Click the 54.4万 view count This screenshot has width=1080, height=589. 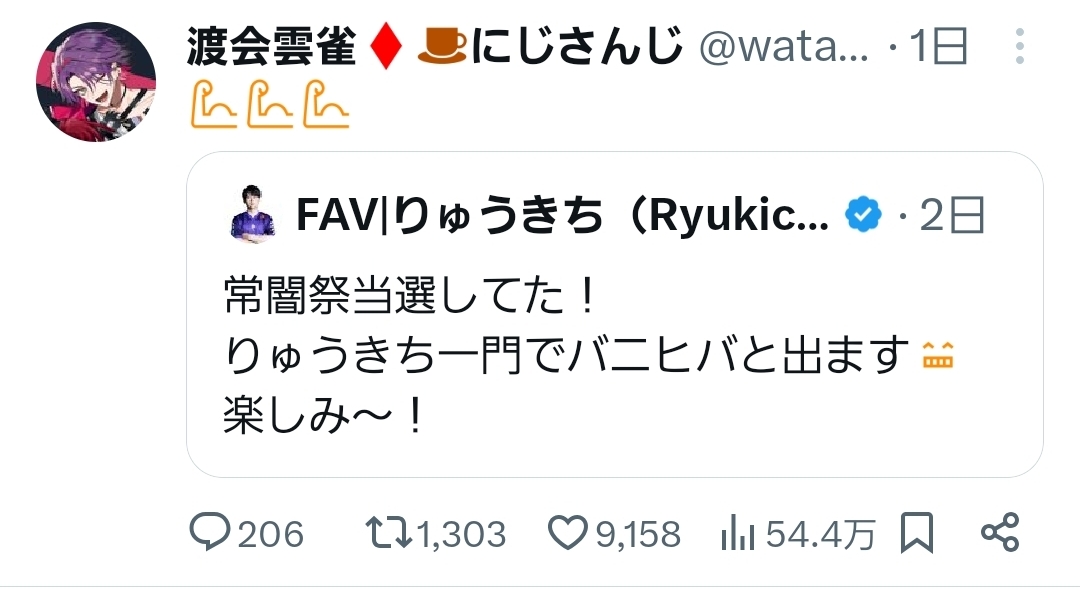pyautogui.click(x=821, y=535)
